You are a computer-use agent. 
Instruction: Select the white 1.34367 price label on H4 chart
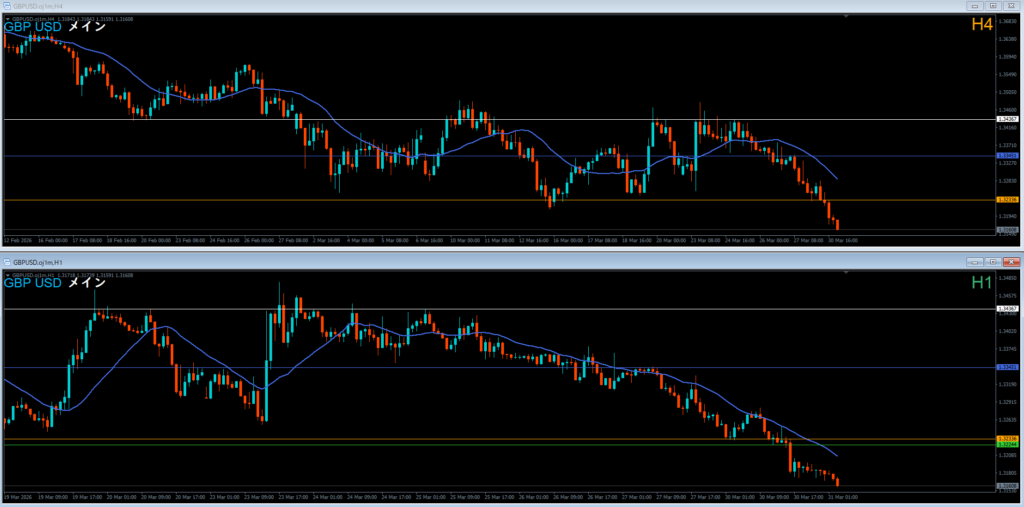click(x=1008, y=119)
